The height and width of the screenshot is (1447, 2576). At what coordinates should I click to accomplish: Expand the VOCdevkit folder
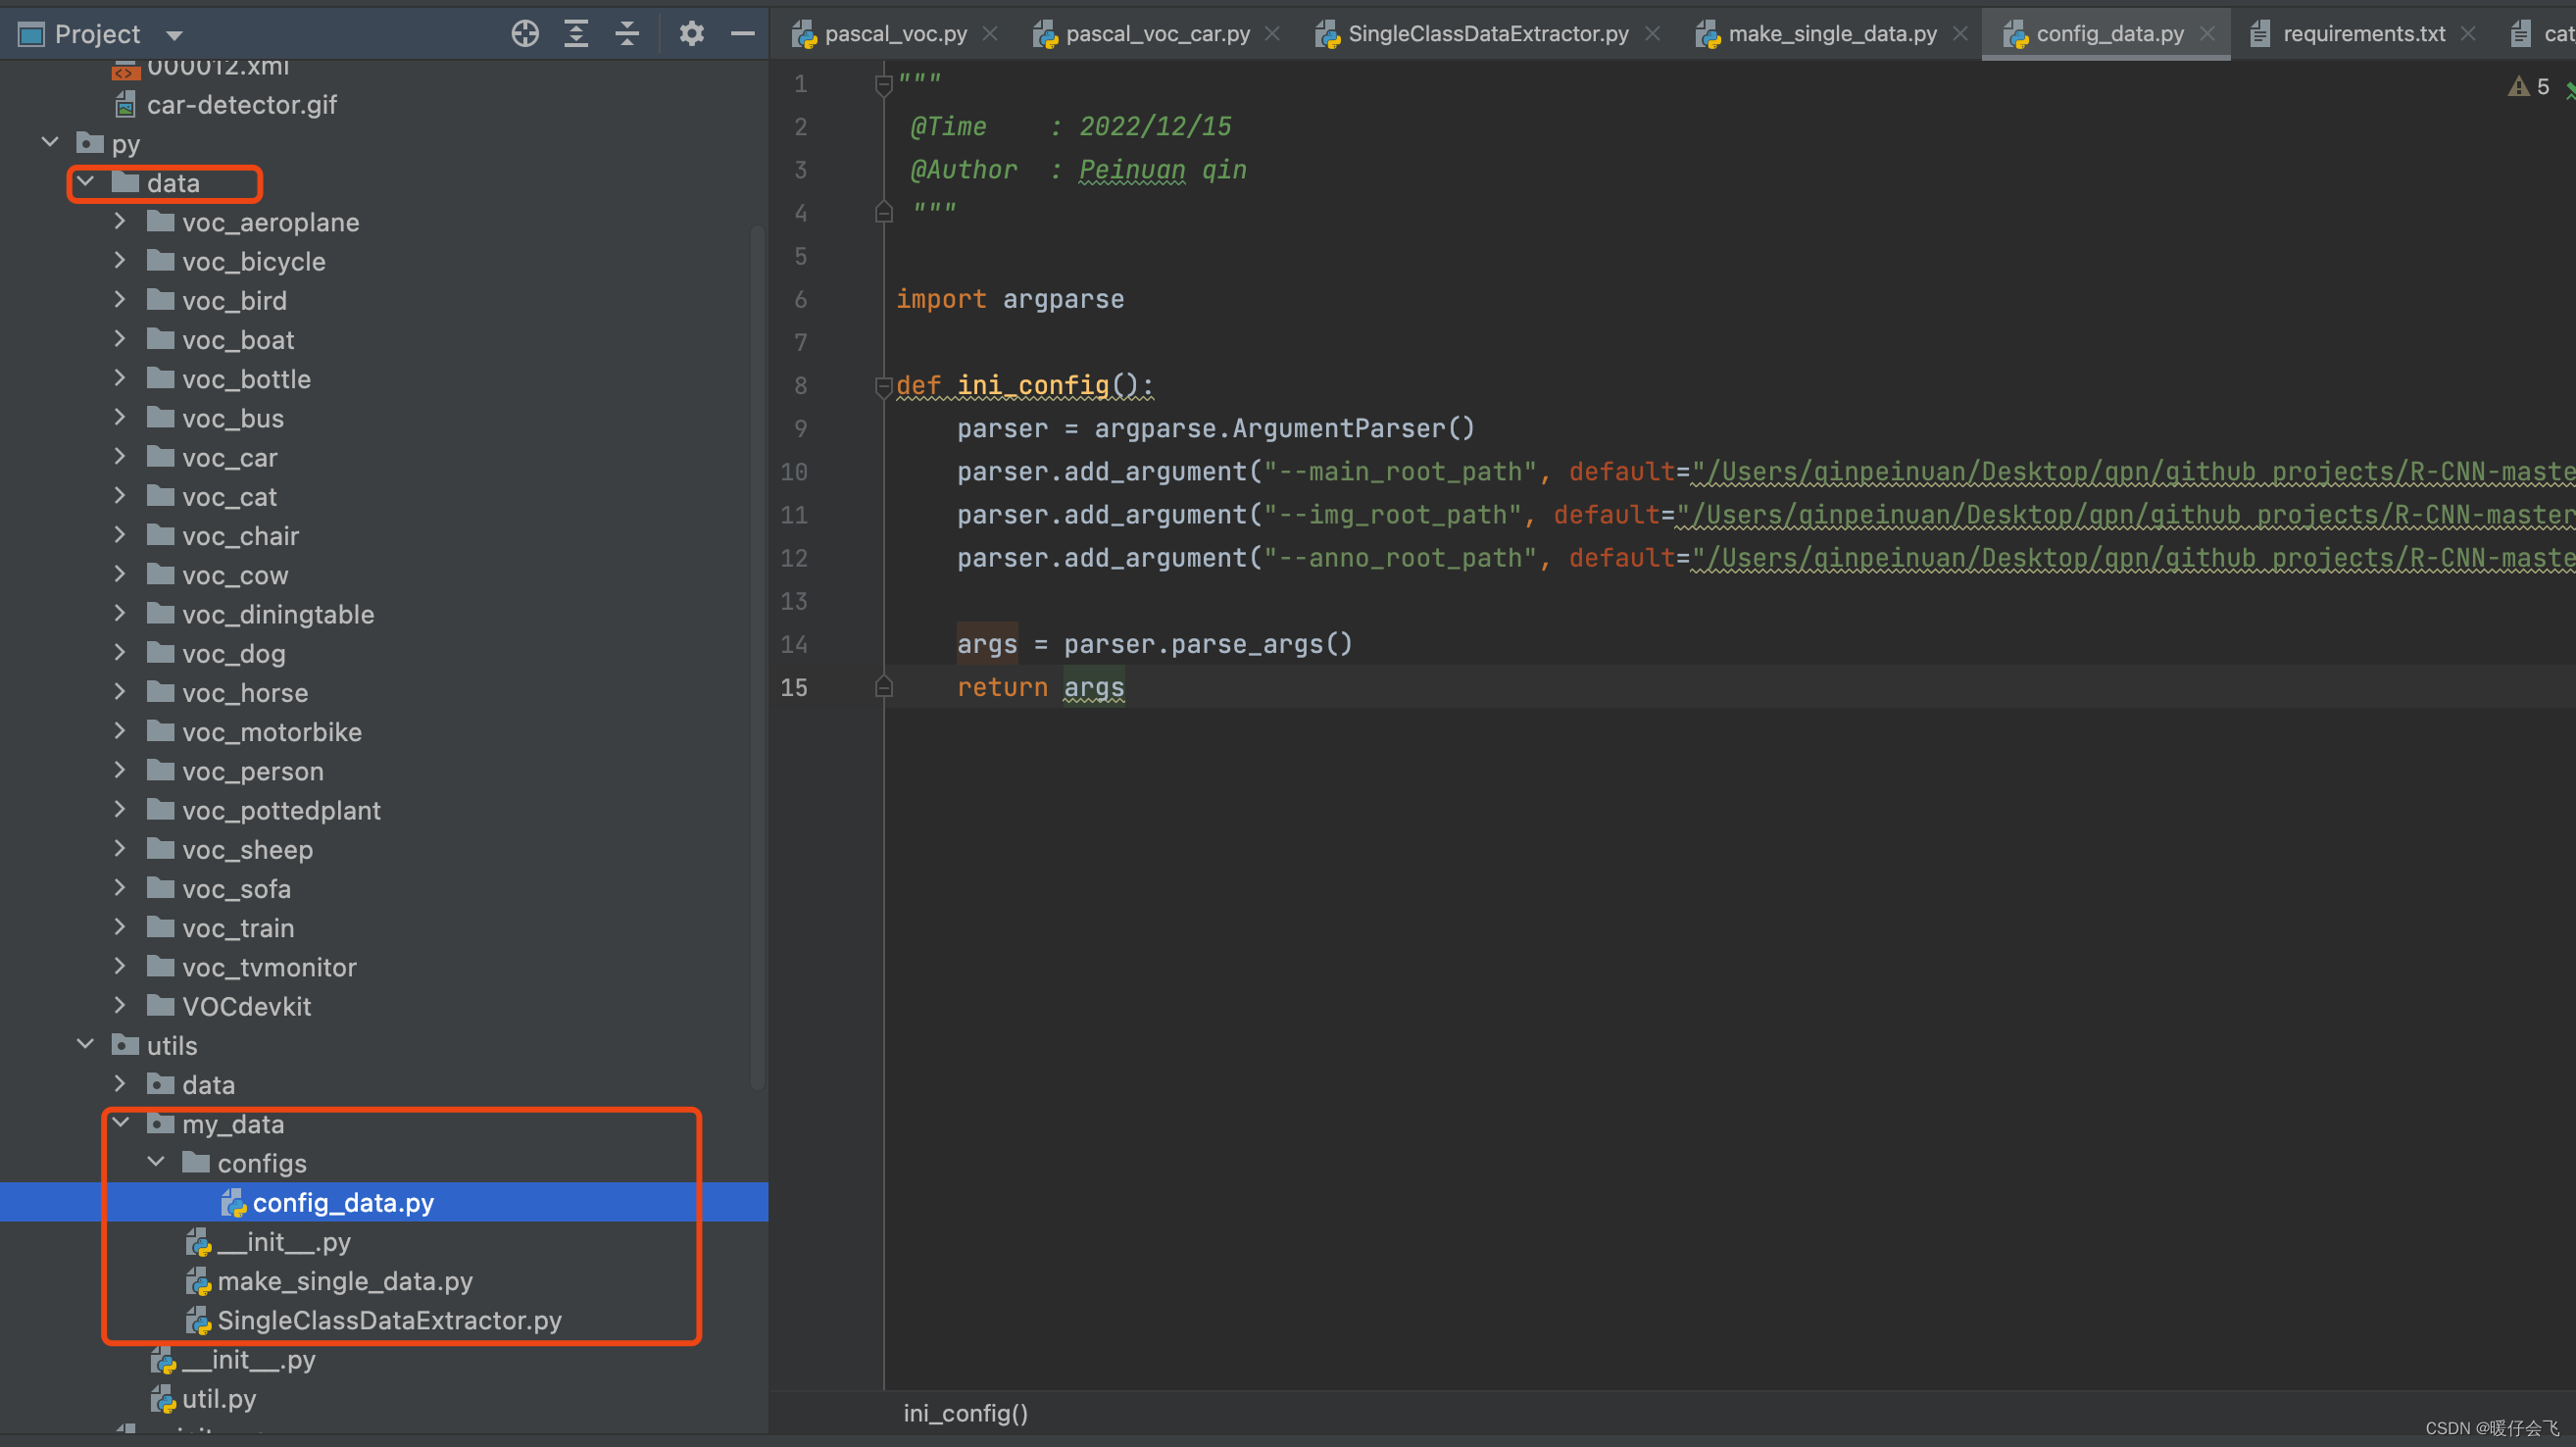click(x=121, y=1005)
